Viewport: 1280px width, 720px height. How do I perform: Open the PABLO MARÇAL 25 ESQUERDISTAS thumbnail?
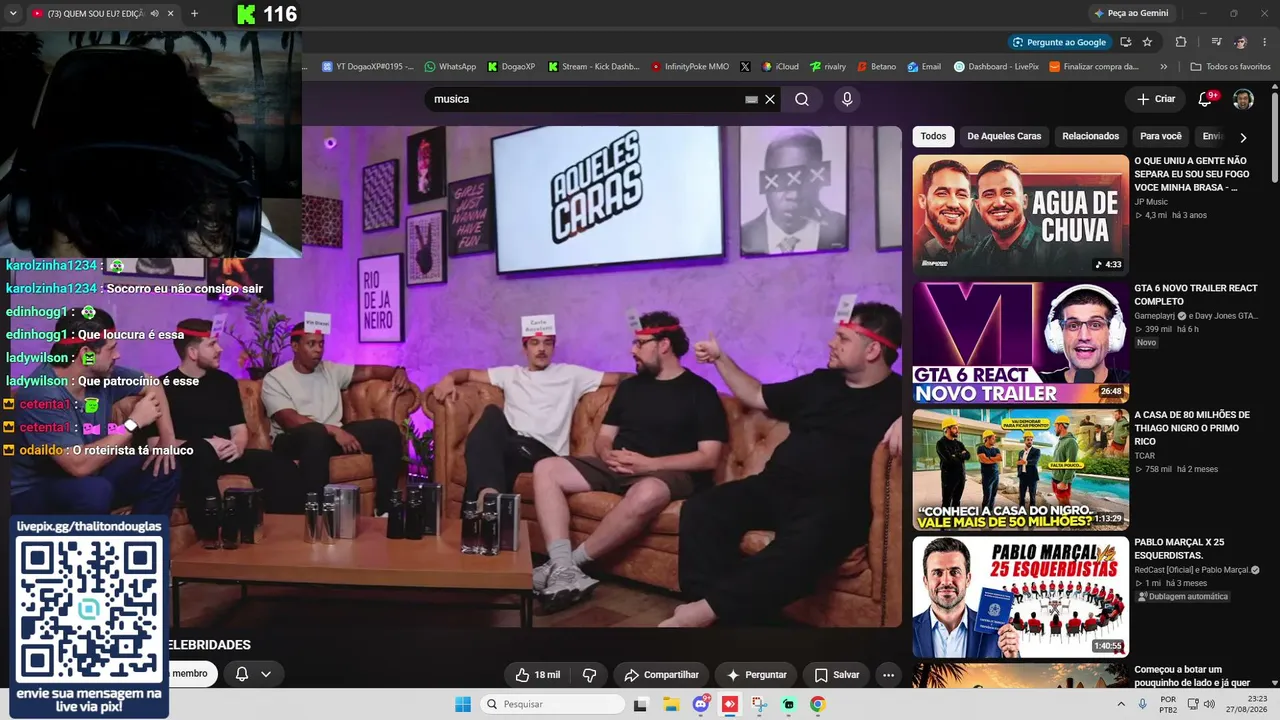(x=1020, y=597)
